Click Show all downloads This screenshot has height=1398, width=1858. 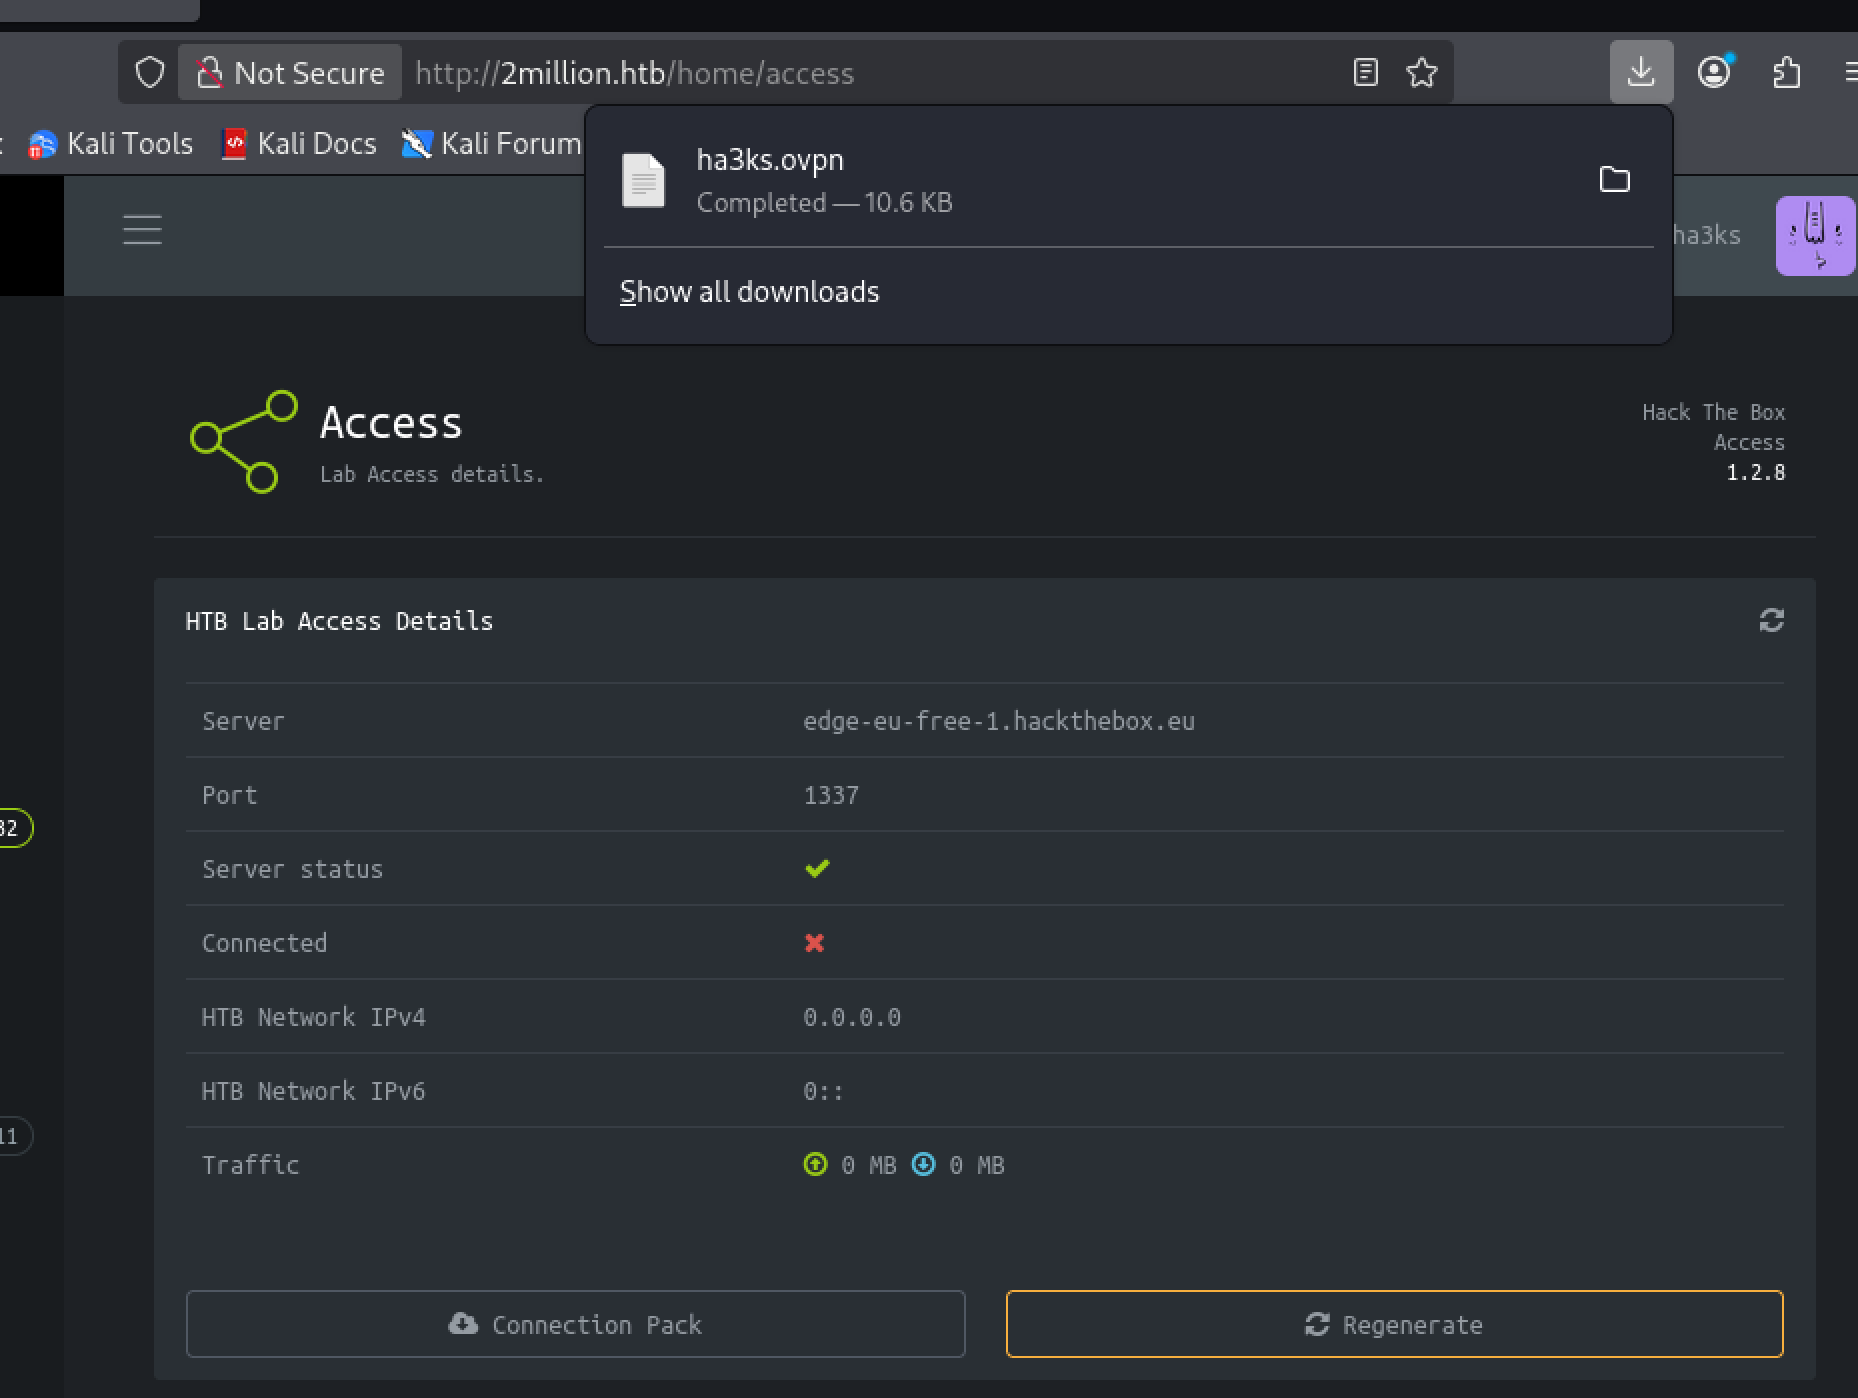[749, 292]
